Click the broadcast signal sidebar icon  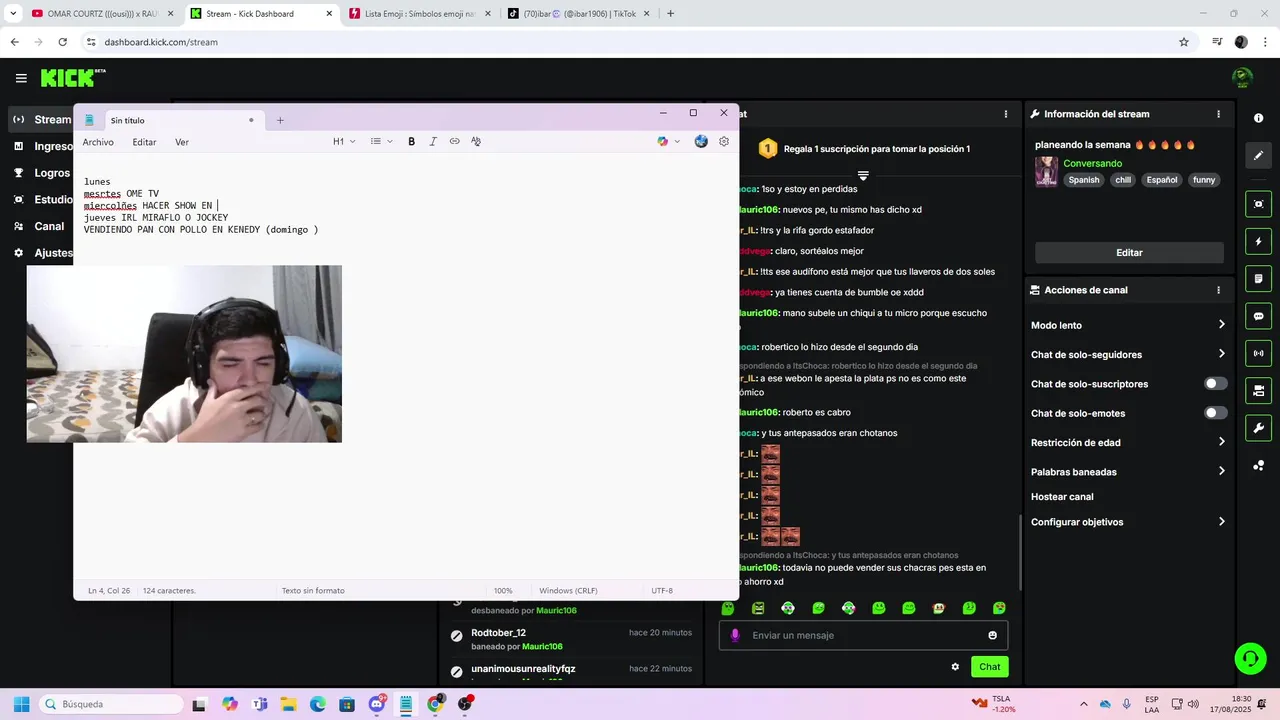[x=1258, y=353]
